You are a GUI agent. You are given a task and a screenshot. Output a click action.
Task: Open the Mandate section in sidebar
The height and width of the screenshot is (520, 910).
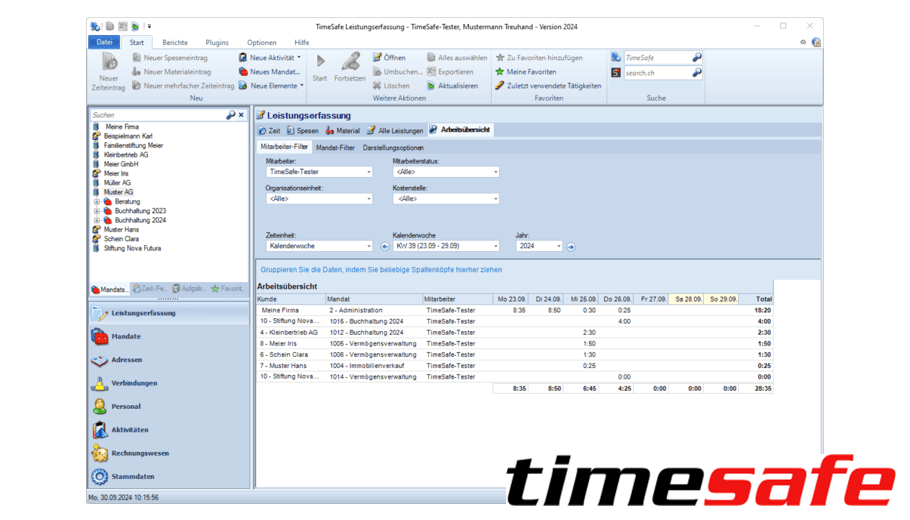tap(126, 337)
